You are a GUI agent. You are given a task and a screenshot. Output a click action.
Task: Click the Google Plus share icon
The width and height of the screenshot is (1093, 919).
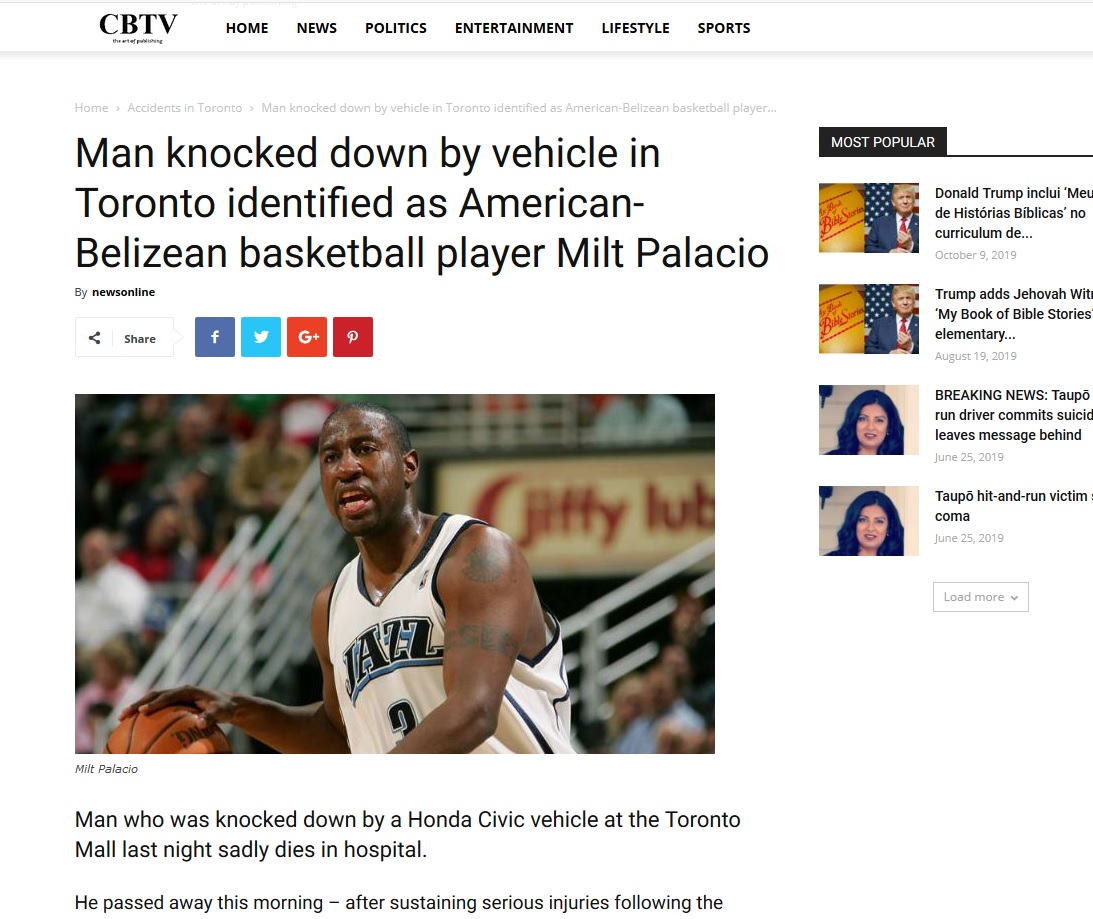coord(307,337)
